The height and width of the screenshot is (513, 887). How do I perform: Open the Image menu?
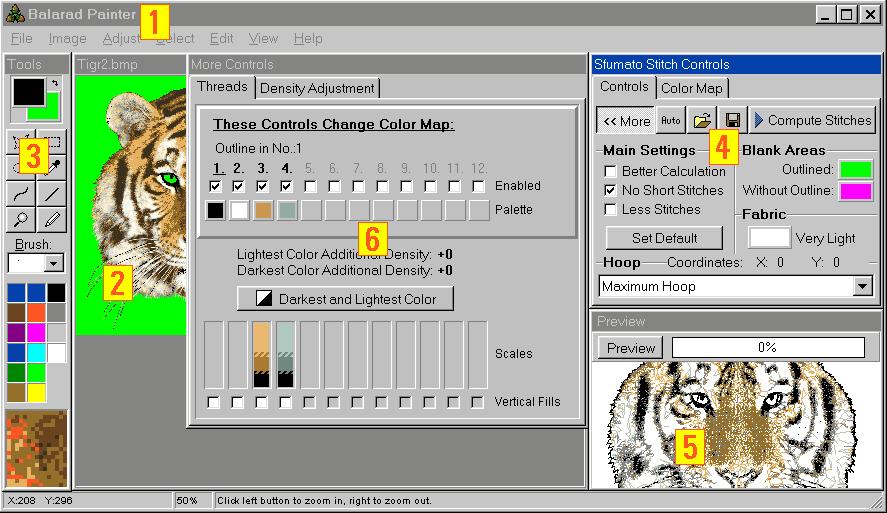[67, 38]
